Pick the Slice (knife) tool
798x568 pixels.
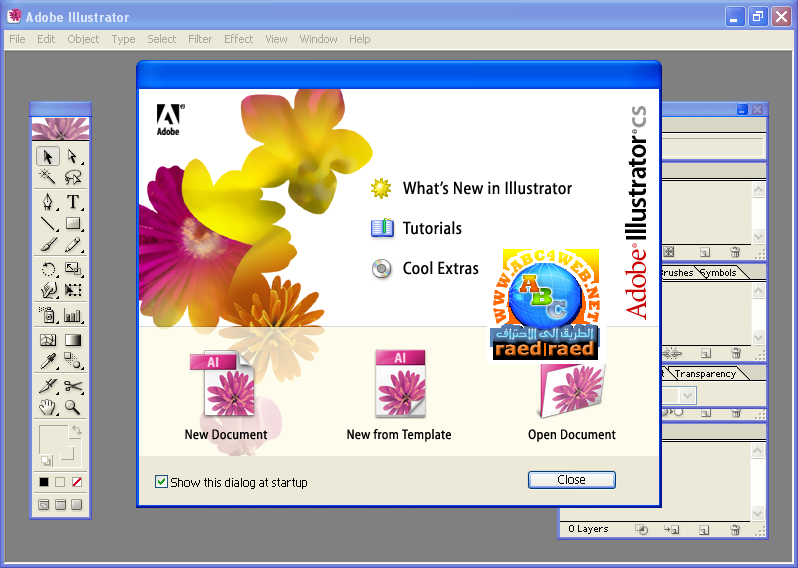click(48, 386)
